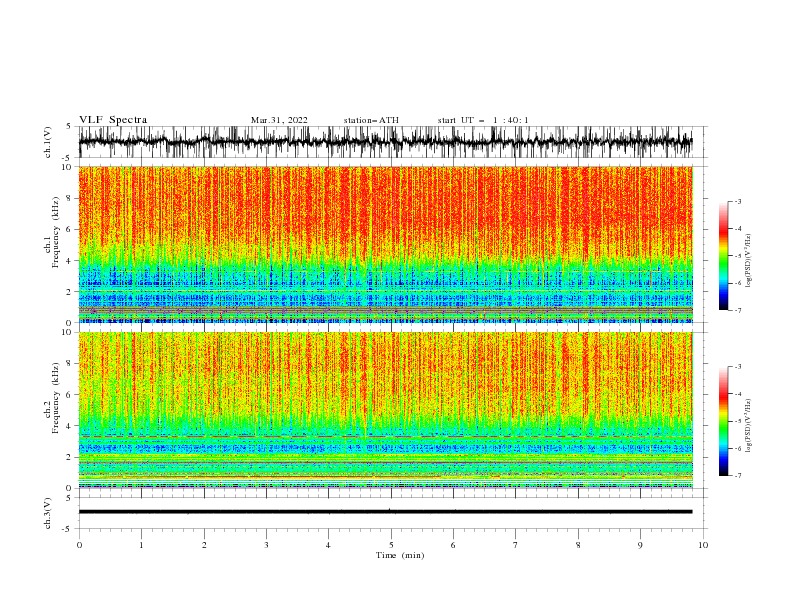Viewport: 792px width, 612px height.
Task: Click the ch.1 colorbar log(PSD) label
Action: coord(749,261)
